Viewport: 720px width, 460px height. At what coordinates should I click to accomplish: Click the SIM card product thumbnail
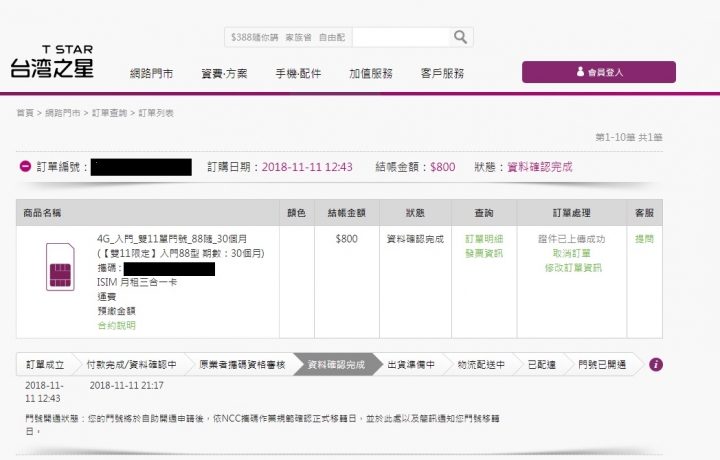tap(60, 267)
